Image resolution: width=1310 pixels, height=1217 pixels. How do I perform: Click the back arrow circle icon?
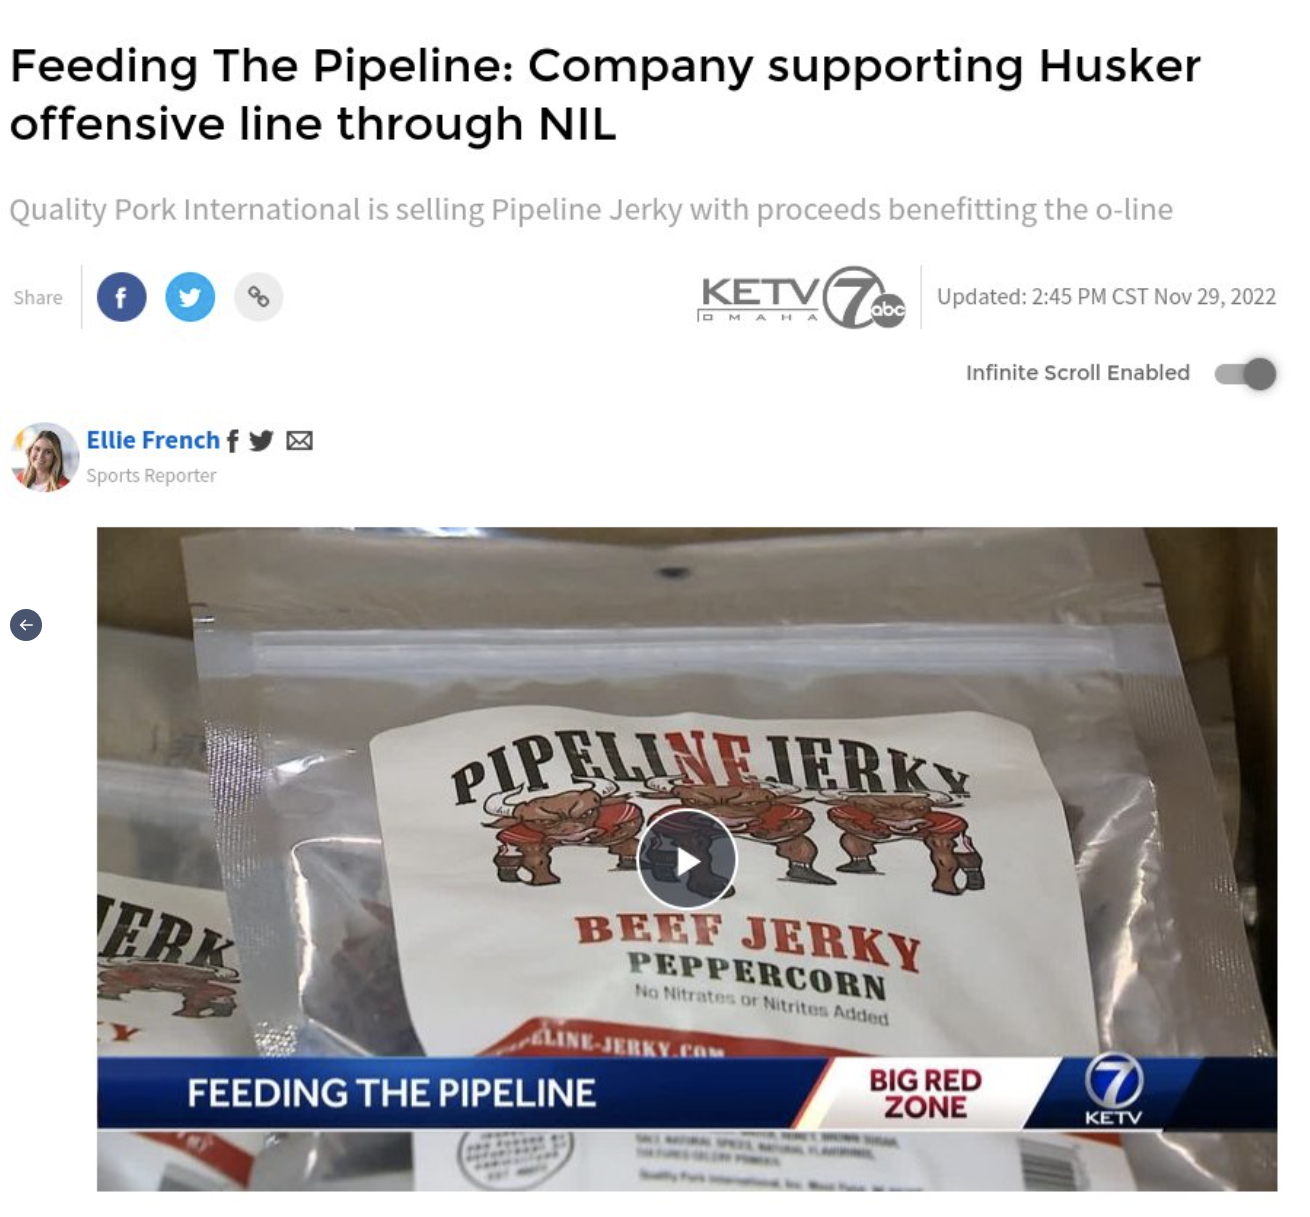tap(26, 625)
